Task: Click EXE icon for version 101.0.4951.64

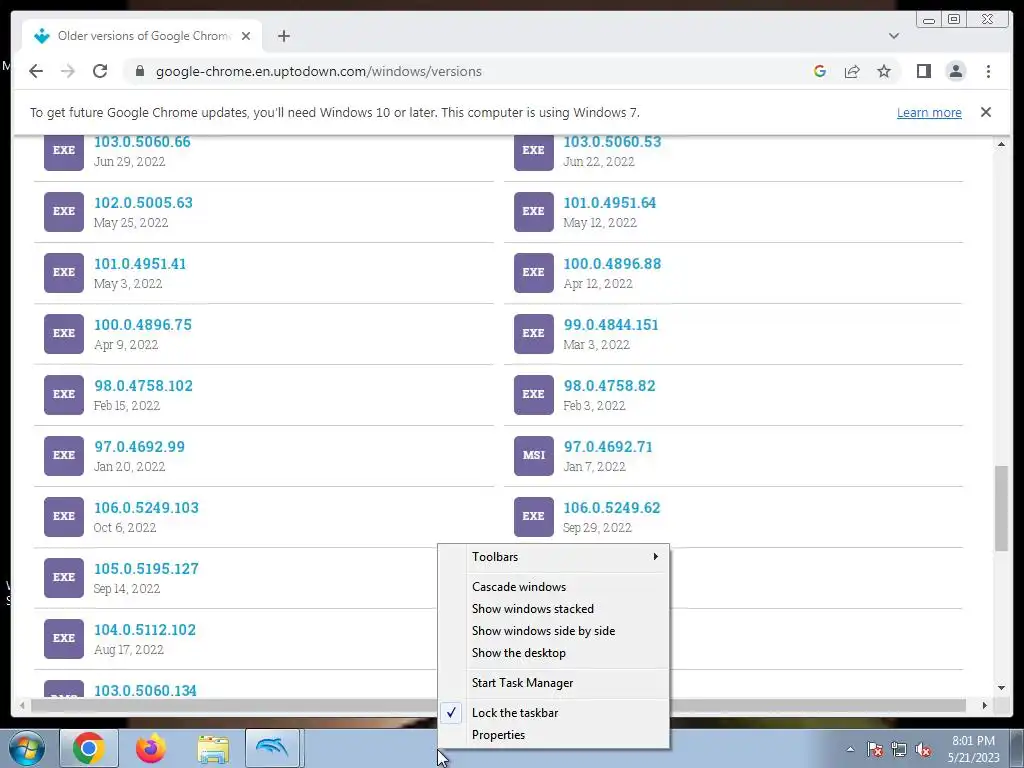Action: tap(534, 212)
